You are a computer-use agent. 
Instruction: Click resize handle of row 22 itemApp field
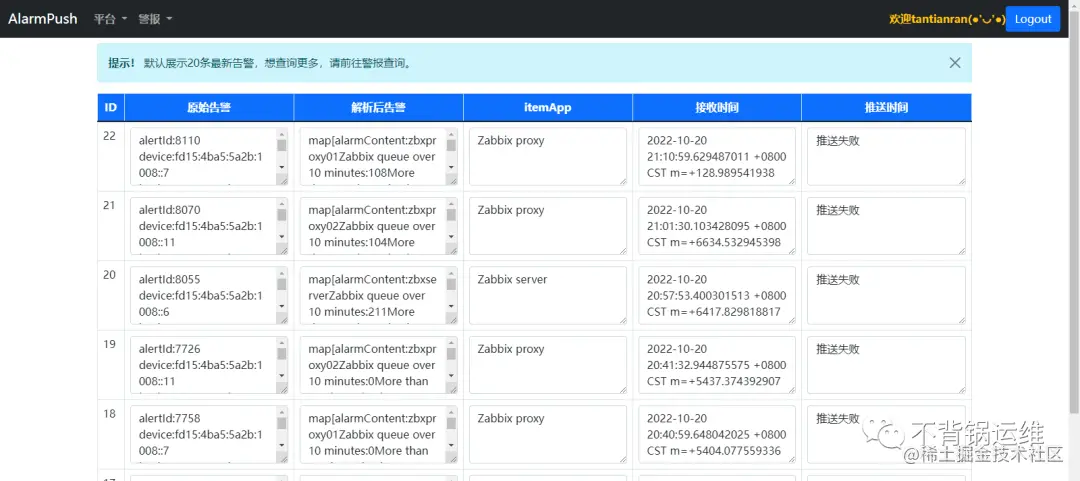[x=622, y=181]
